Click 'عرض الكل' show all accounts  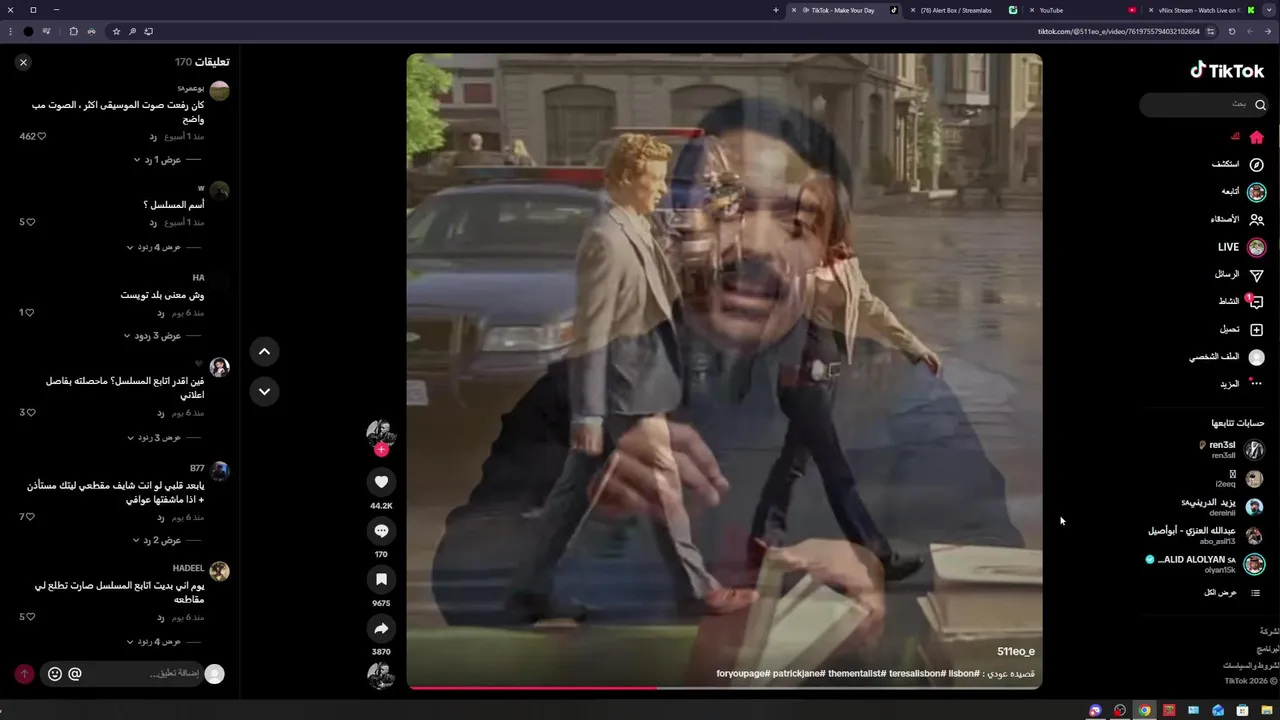[x=1232, y=593]
